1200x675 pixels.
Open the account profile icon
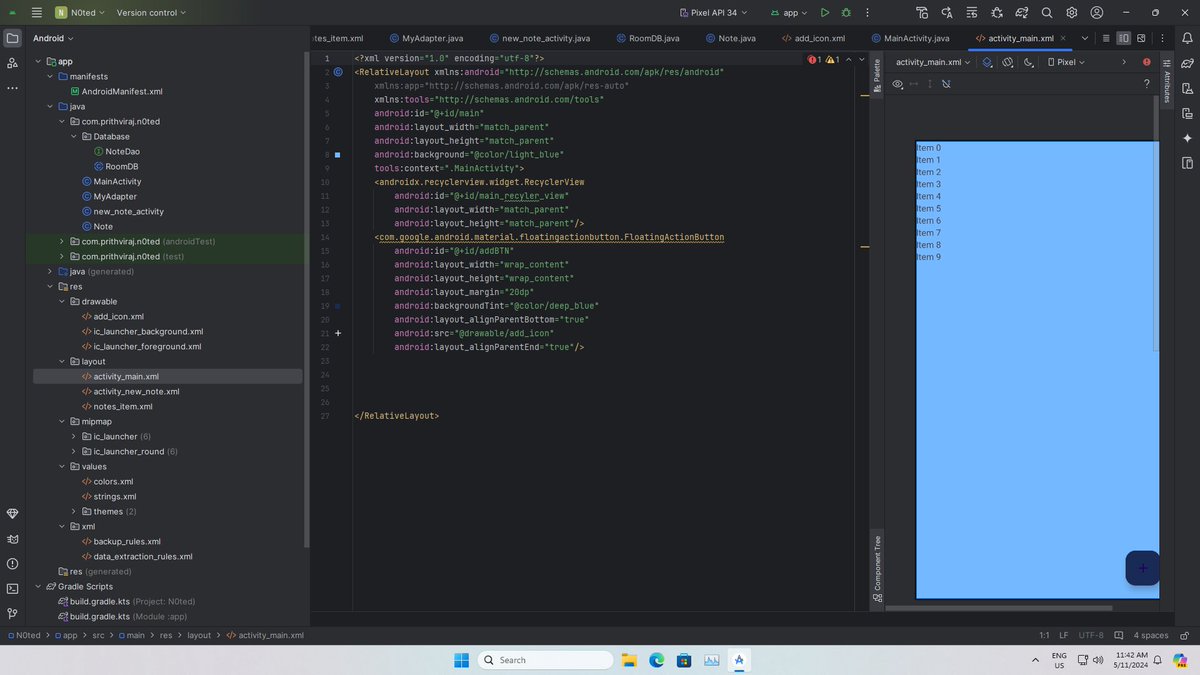pos(1097,13)
